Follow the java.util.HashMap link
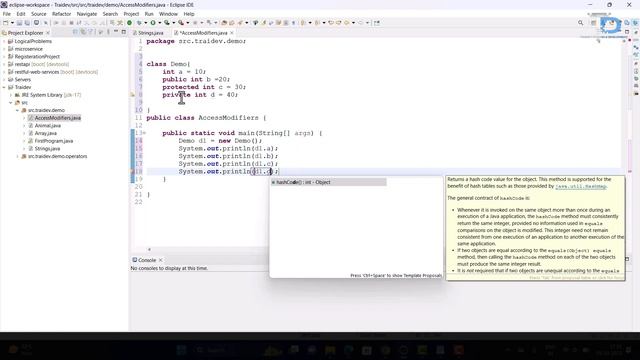Screen dimensions: 640x360 pos(581,186)
